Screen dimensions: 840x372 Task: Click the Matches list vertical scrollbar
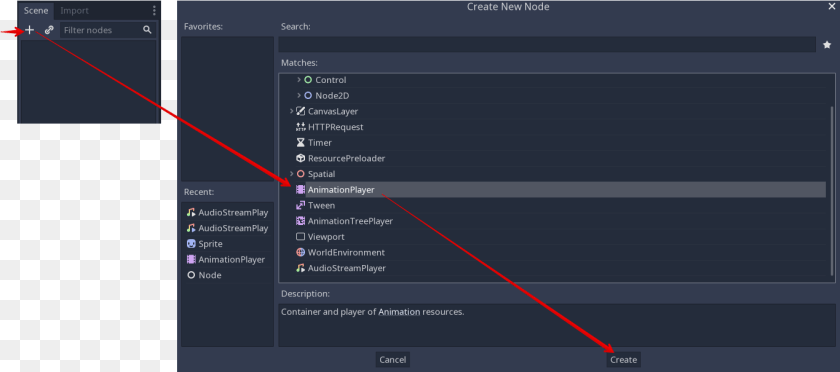click(831, 190)
